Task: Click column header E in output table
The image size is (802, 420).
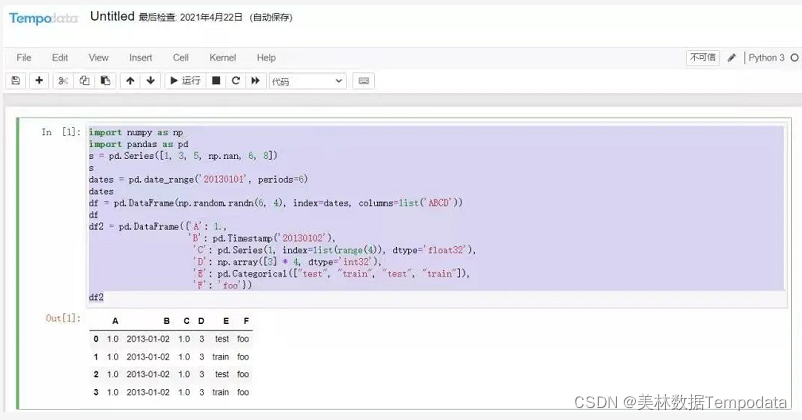Action: pyautogui.click(x=226, y=321)
